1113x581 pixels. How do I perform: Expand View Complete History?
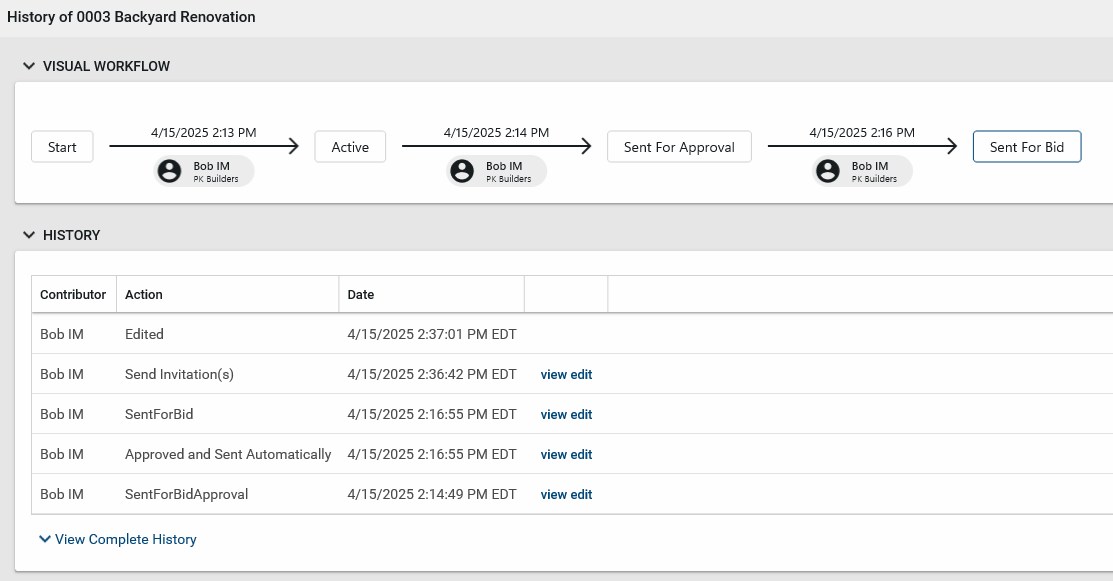[x=118, y=539]
